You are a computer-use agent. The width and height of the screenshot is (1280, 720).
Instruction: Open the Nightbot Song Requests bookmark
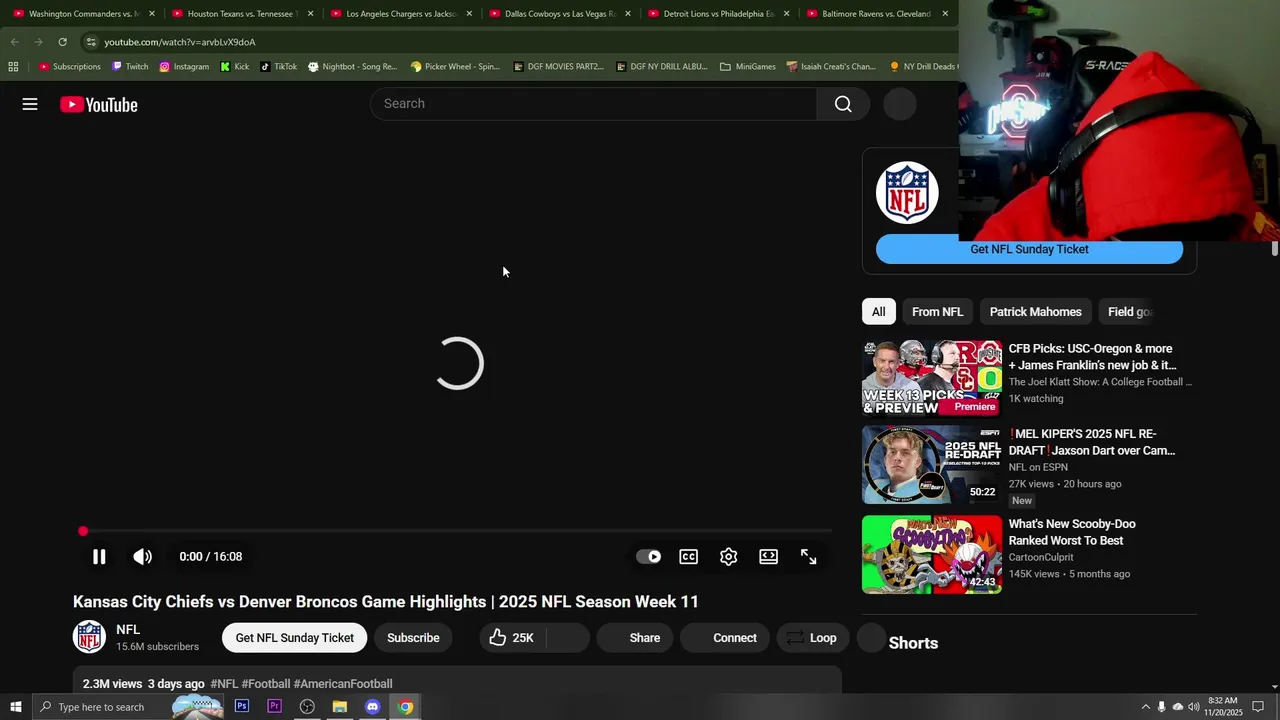click(352, 67)
